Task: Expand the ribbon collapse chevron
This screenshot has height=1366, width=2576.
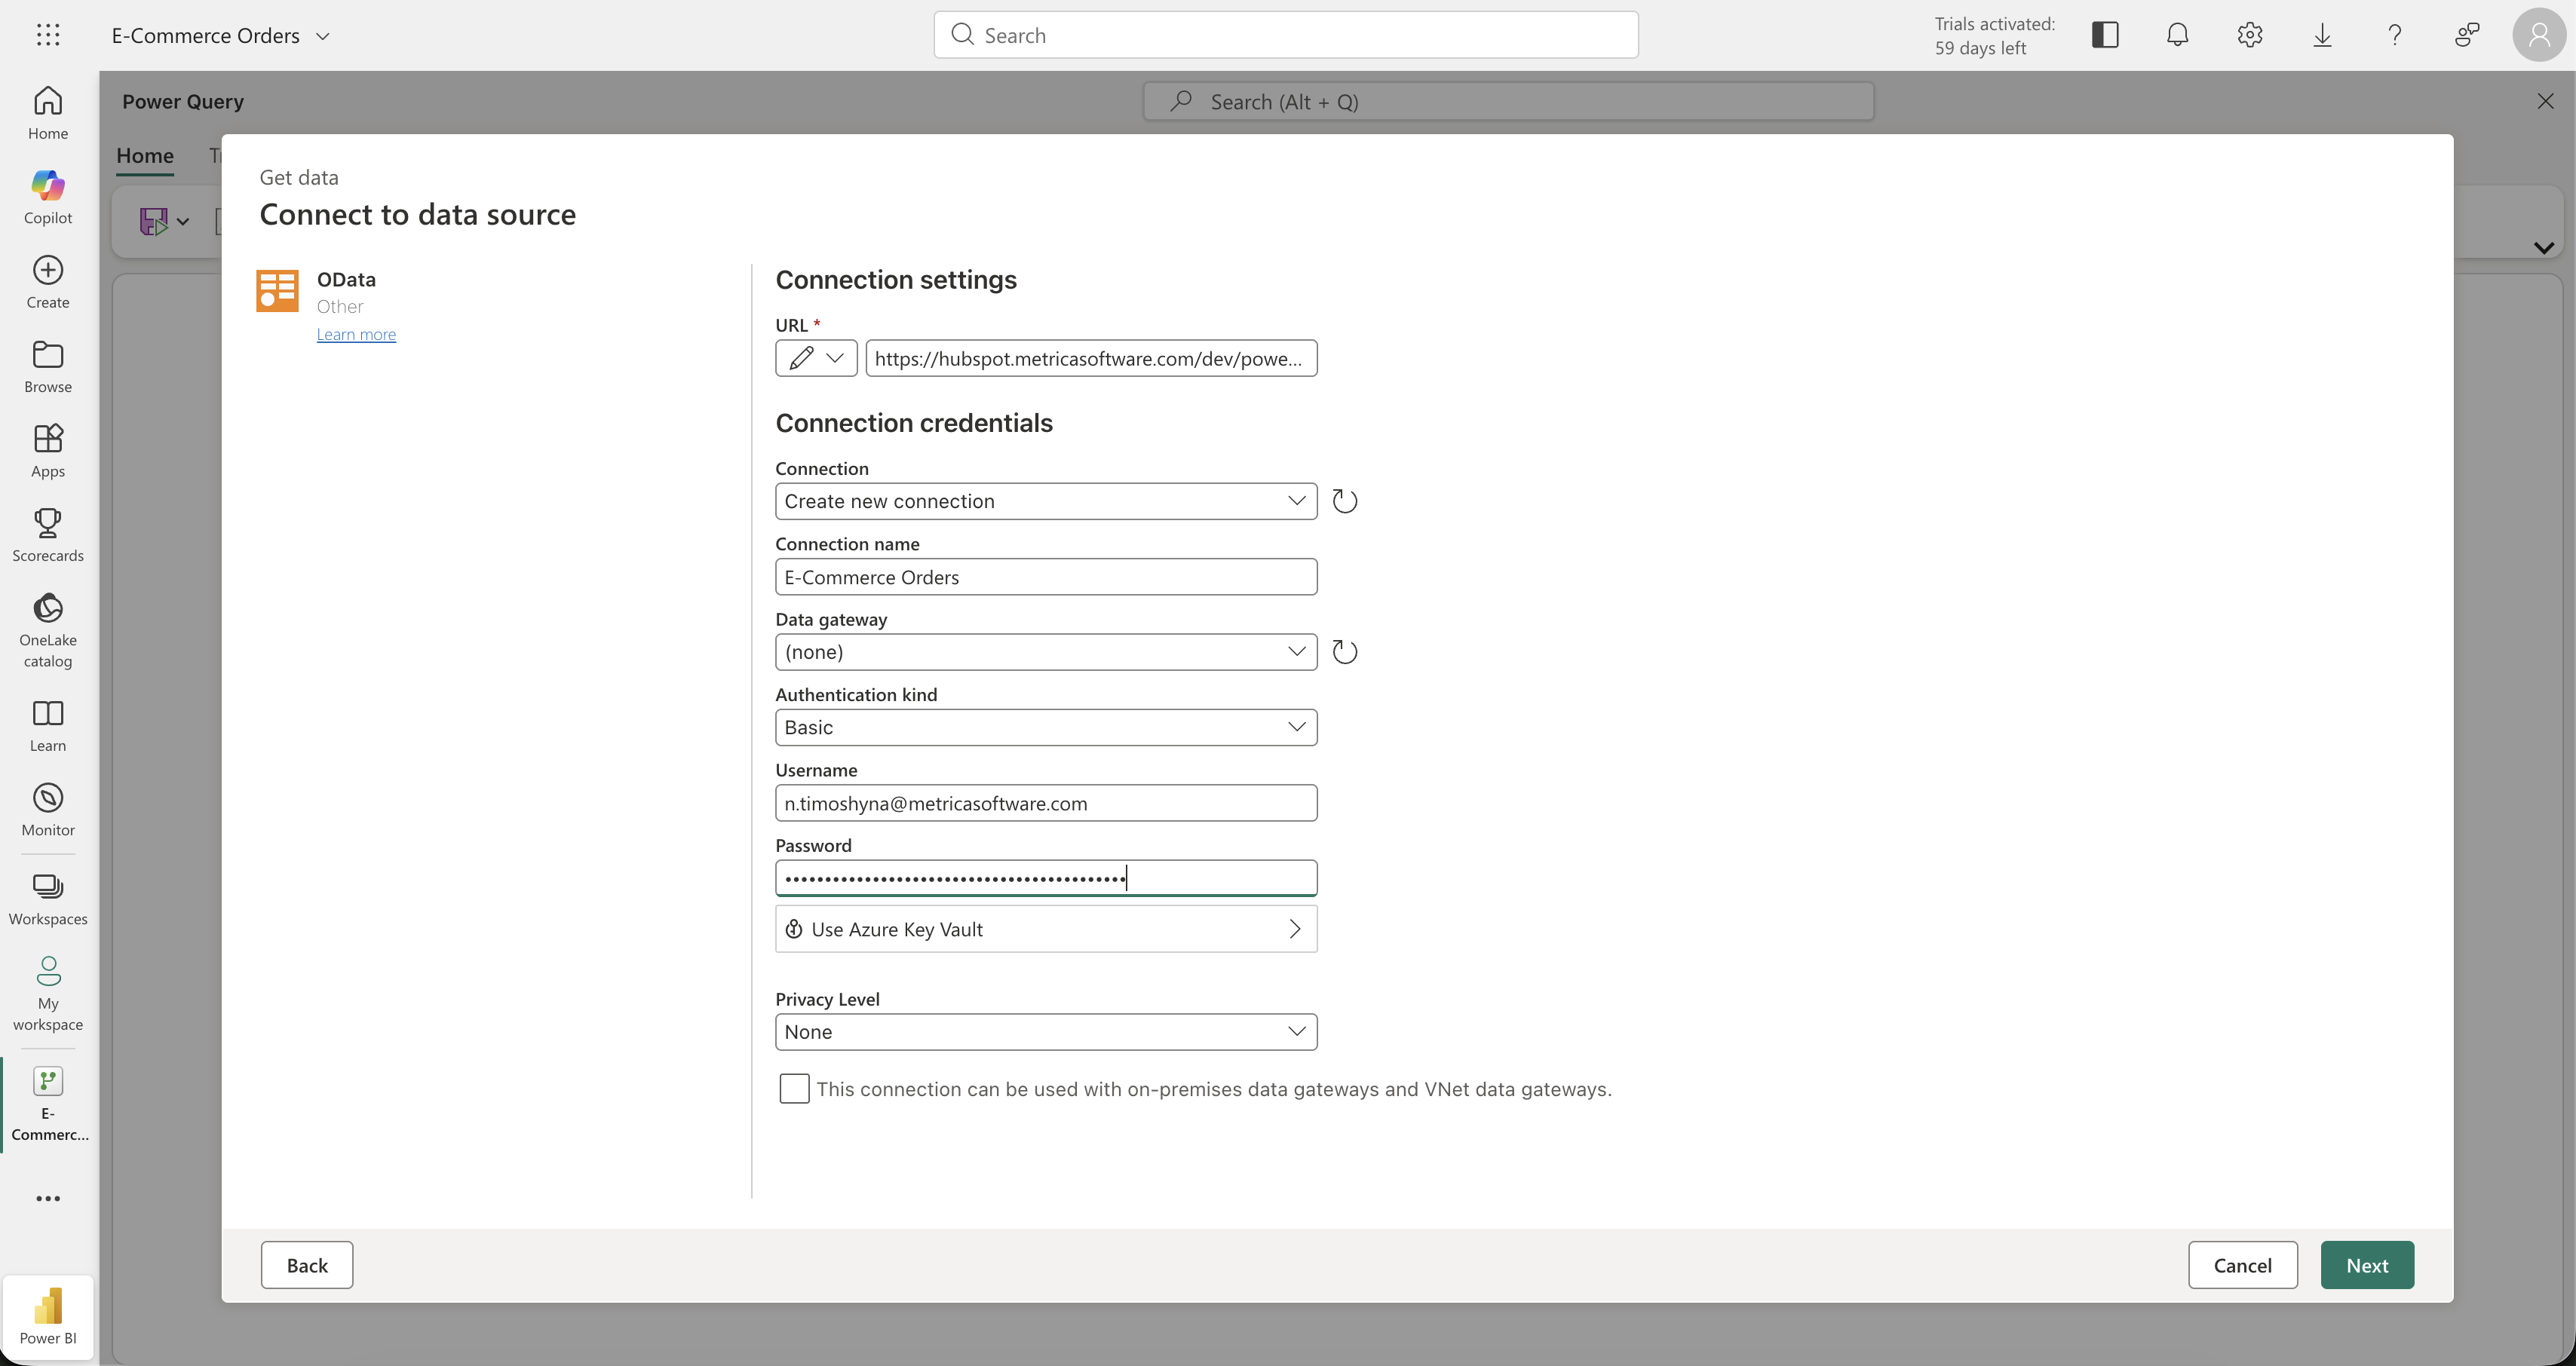Action: tap(2543, 247)
